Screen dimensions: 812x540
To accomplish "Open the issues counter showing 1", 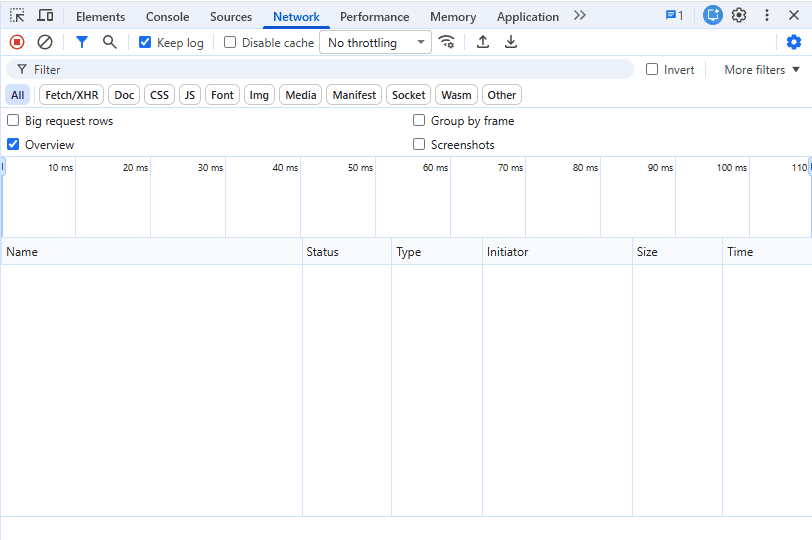I will click(x=674, y=16).
